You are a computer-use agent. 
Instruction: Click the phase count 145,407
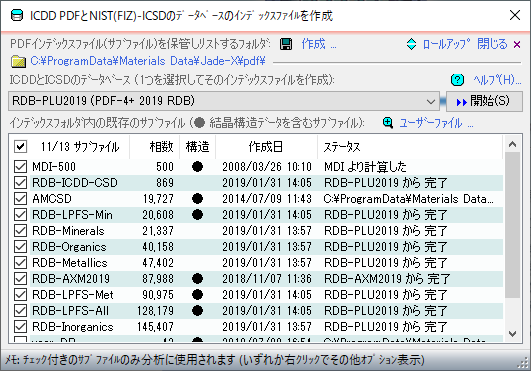point(155,326)
